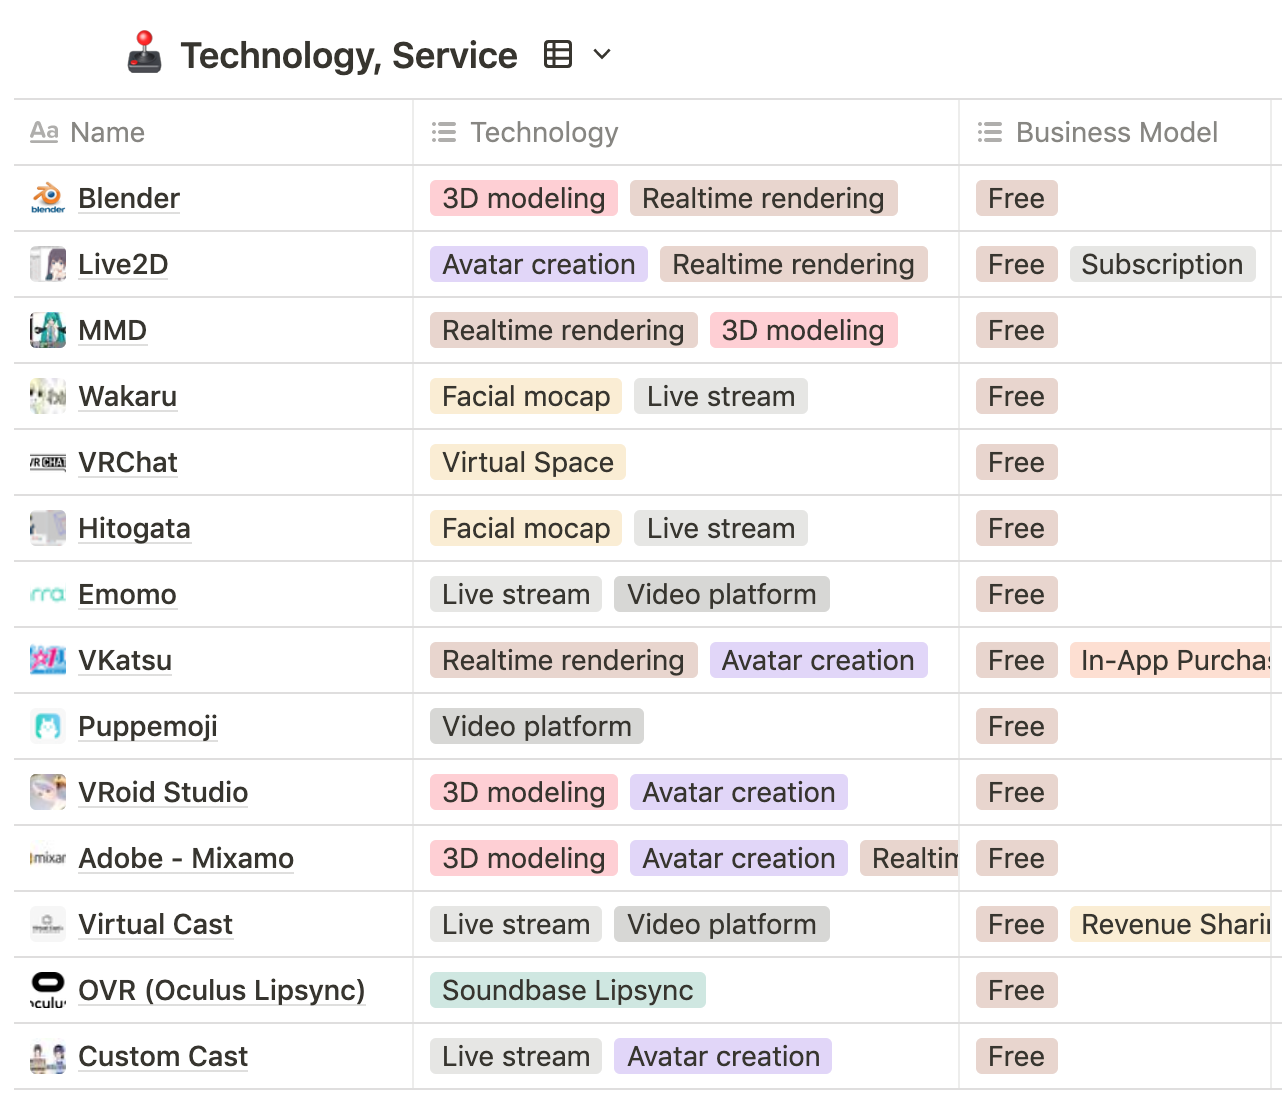Viewport: 1282px width, 1104px height.
Task: Click the Oculus logo icon
Action: click(x=48, y=990)
